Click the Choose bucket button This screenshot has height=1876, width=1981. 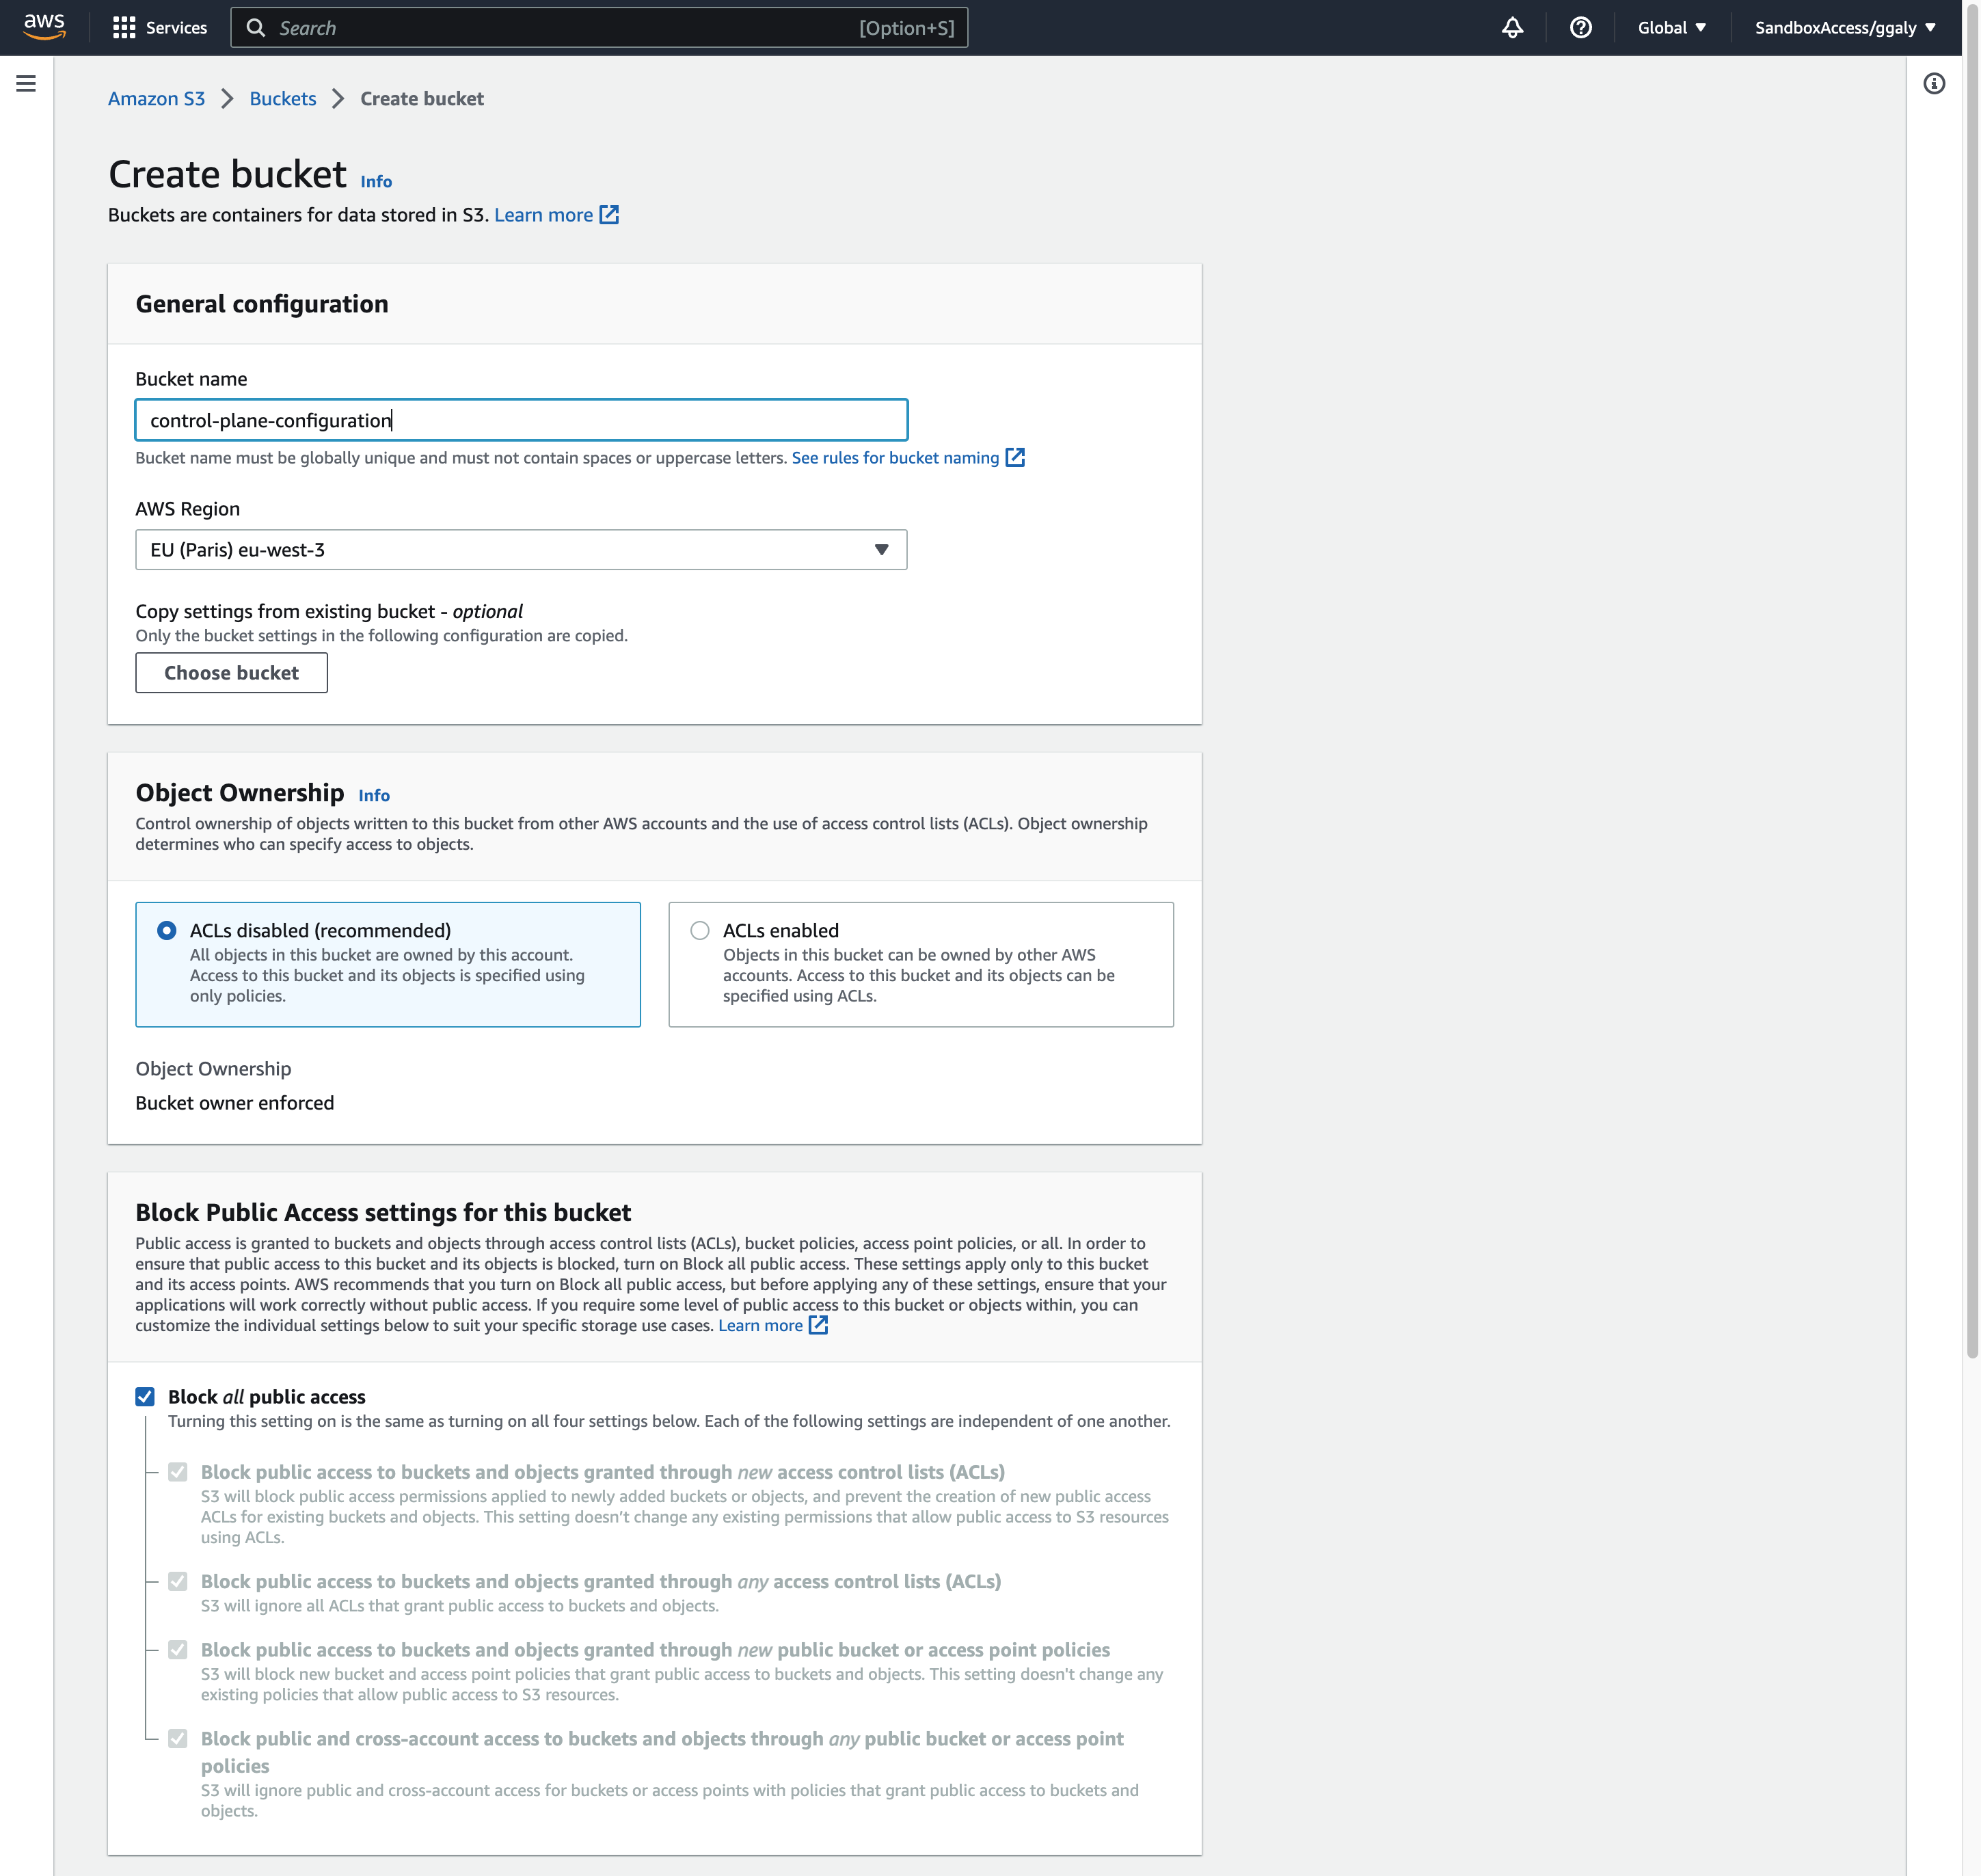[x=231, y=673]
